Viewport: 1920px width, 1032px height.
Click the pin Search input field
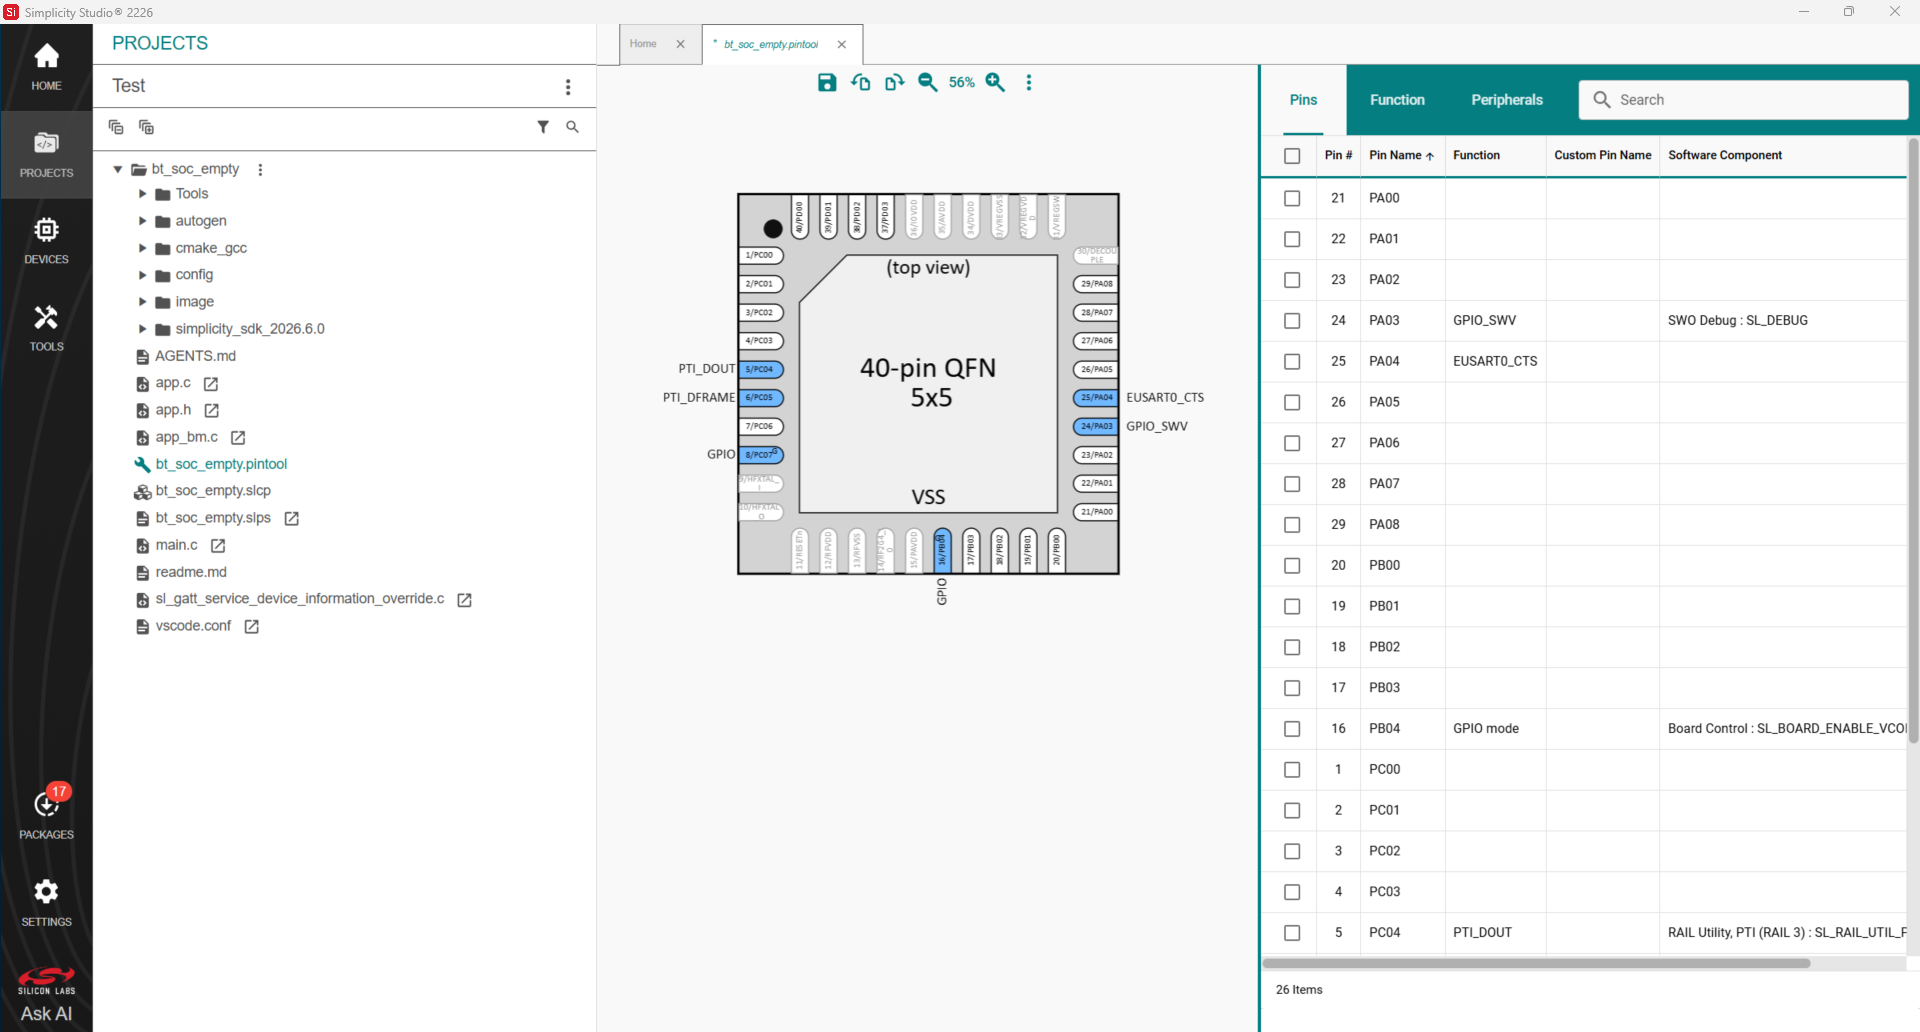[1743, 100]
